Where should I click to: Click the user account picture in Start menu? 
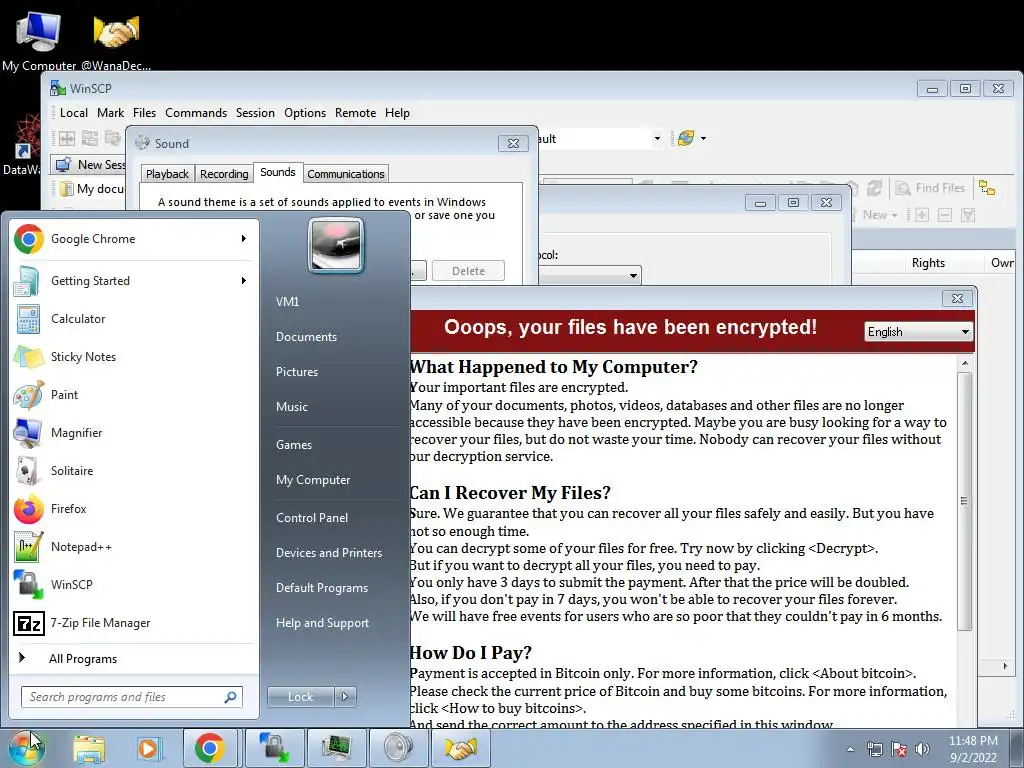coord(336,245)
